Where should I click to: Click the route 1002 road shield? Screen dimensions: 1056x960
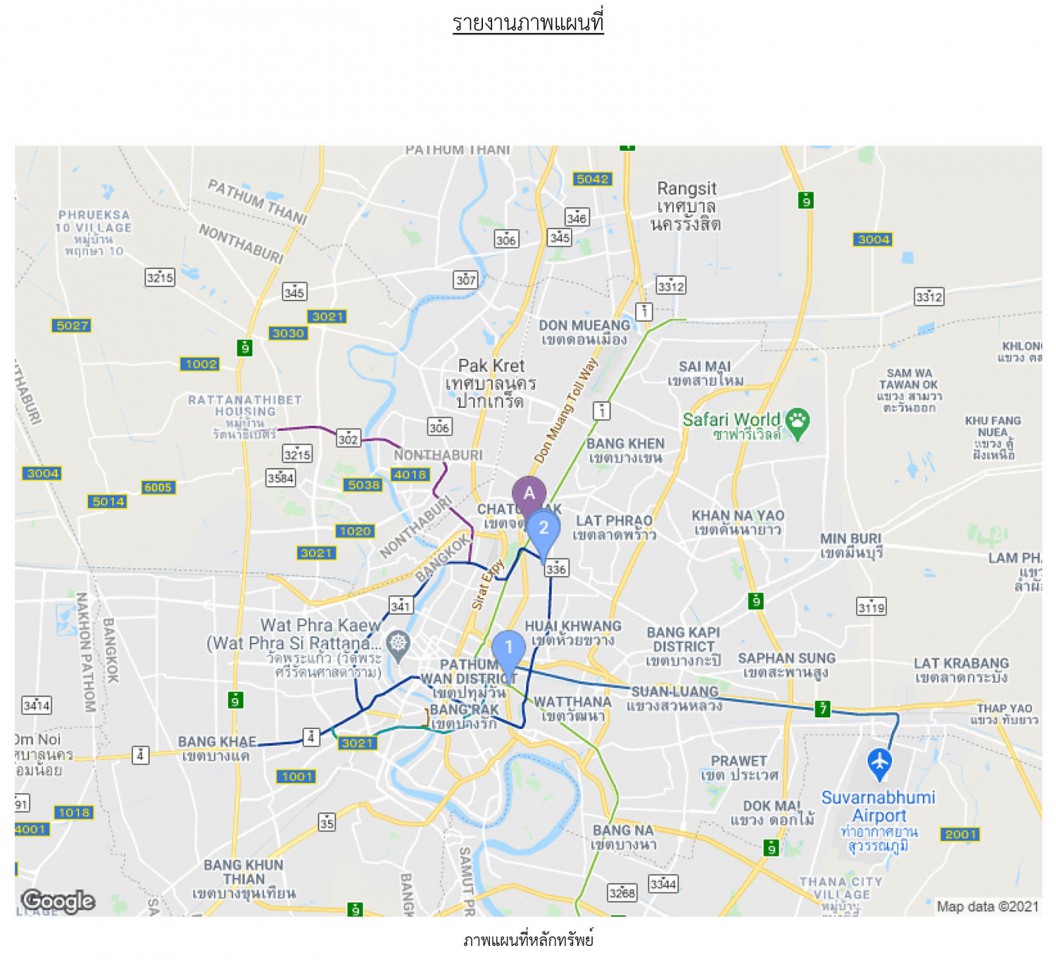[x=201, y=364]
